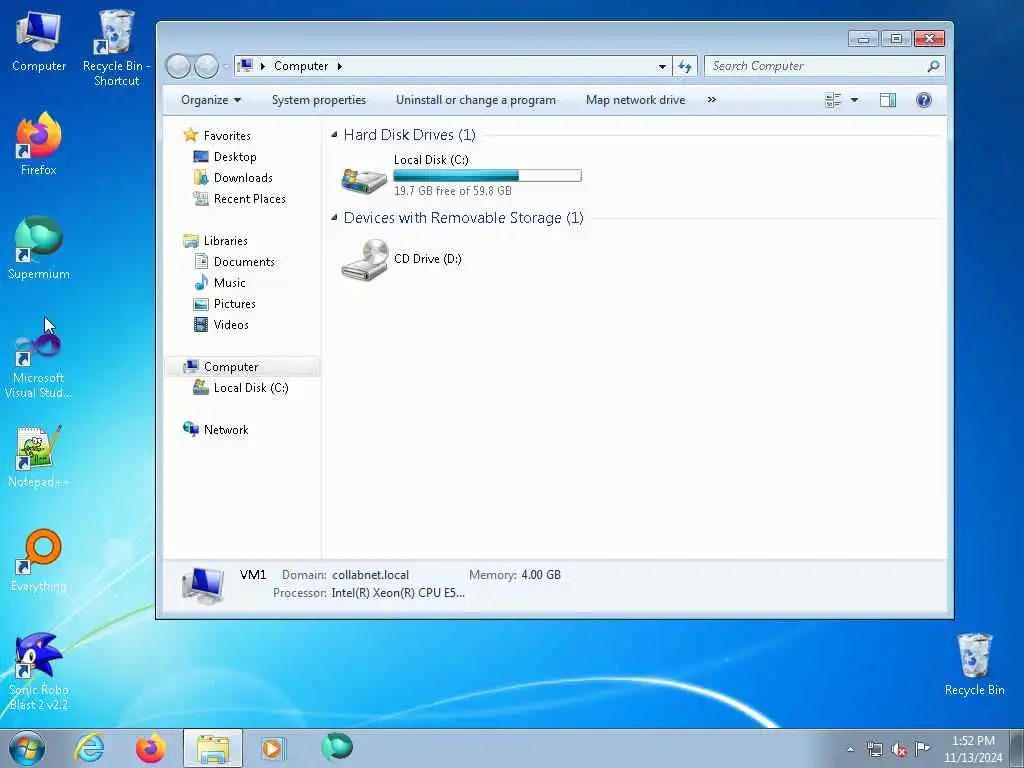Click the search magnifier icon

click(933, 66)
